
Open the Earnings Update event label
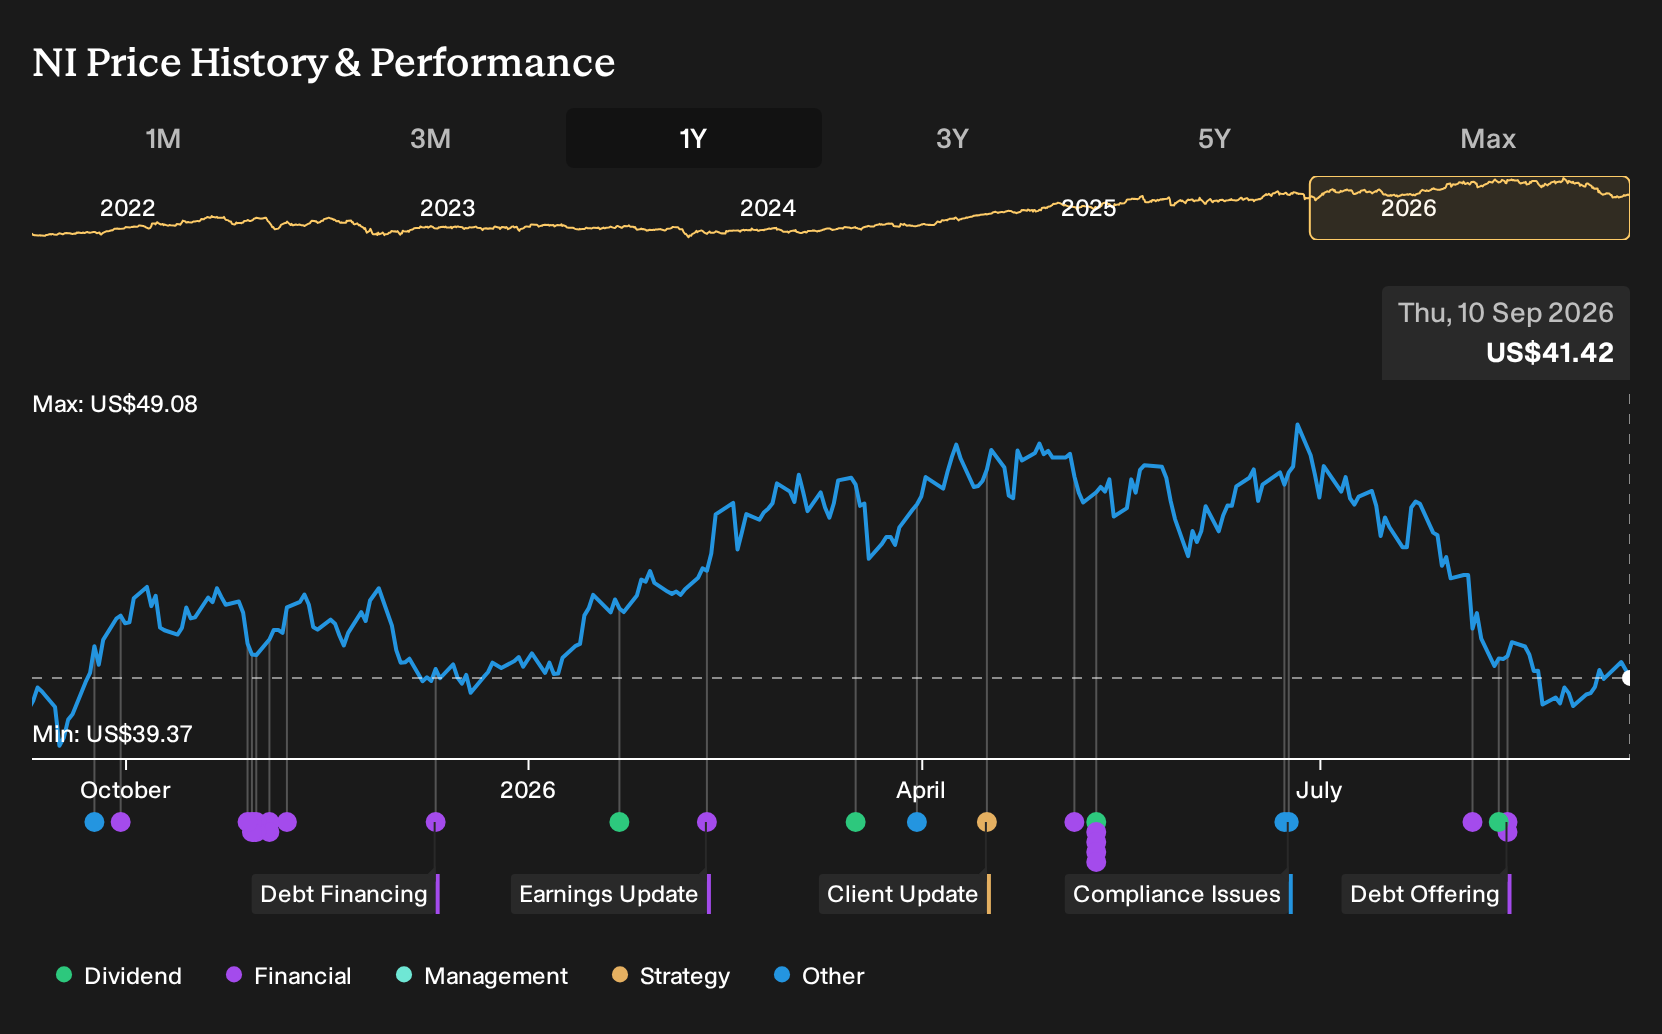pos(610,894)
